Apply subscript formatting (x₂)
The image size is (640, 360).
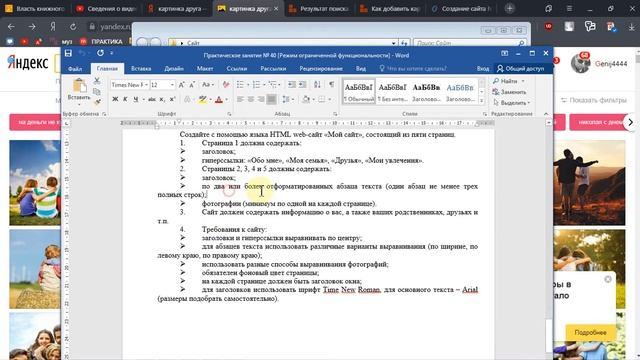(x=162, y=99)
